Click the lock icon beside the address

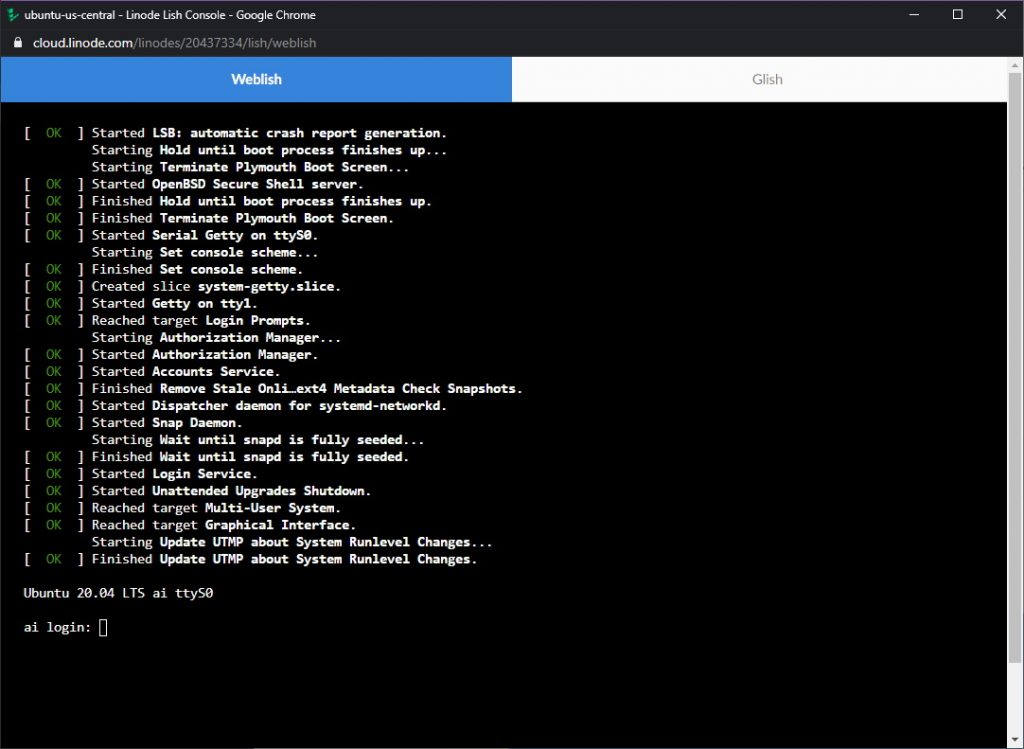point(18,42)
